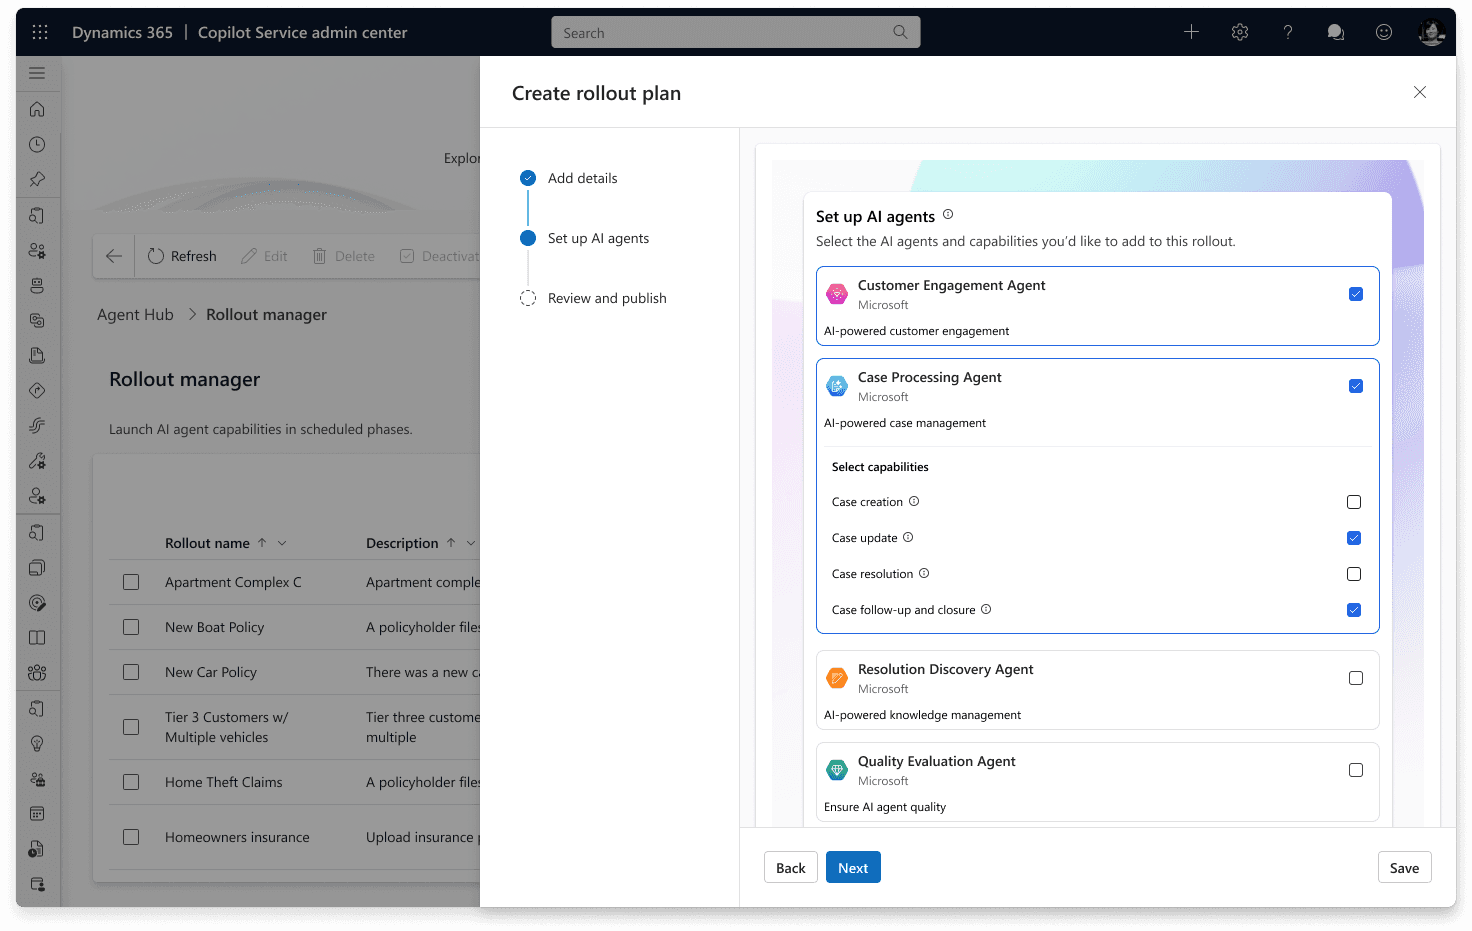Enable the Case resolution capability checkbox
Screen dimensions: 1472x931
coord(1354,574)
